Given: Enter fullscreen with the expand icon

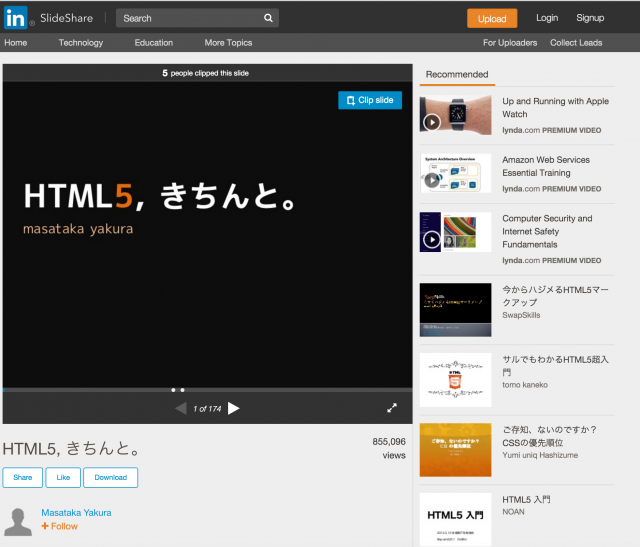Looking at the screenshot, I should click(x=392, y=408).
